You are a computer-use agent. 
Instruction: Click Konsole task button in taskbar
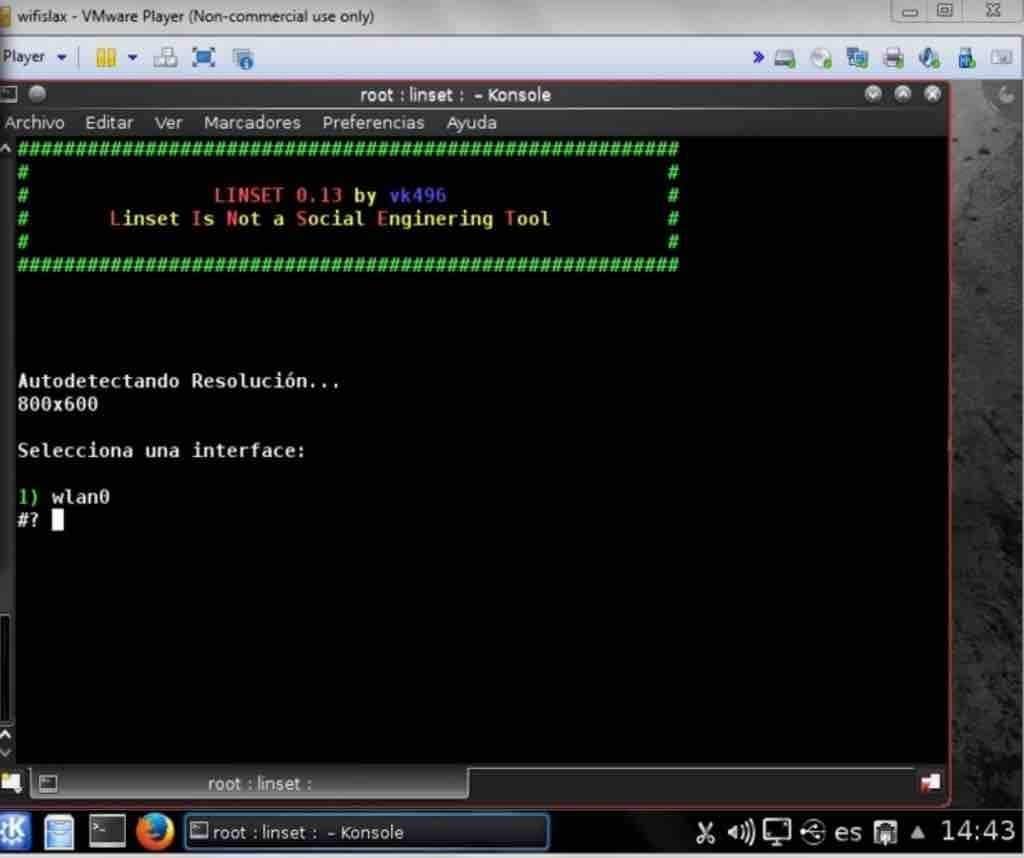pos(366,832)
